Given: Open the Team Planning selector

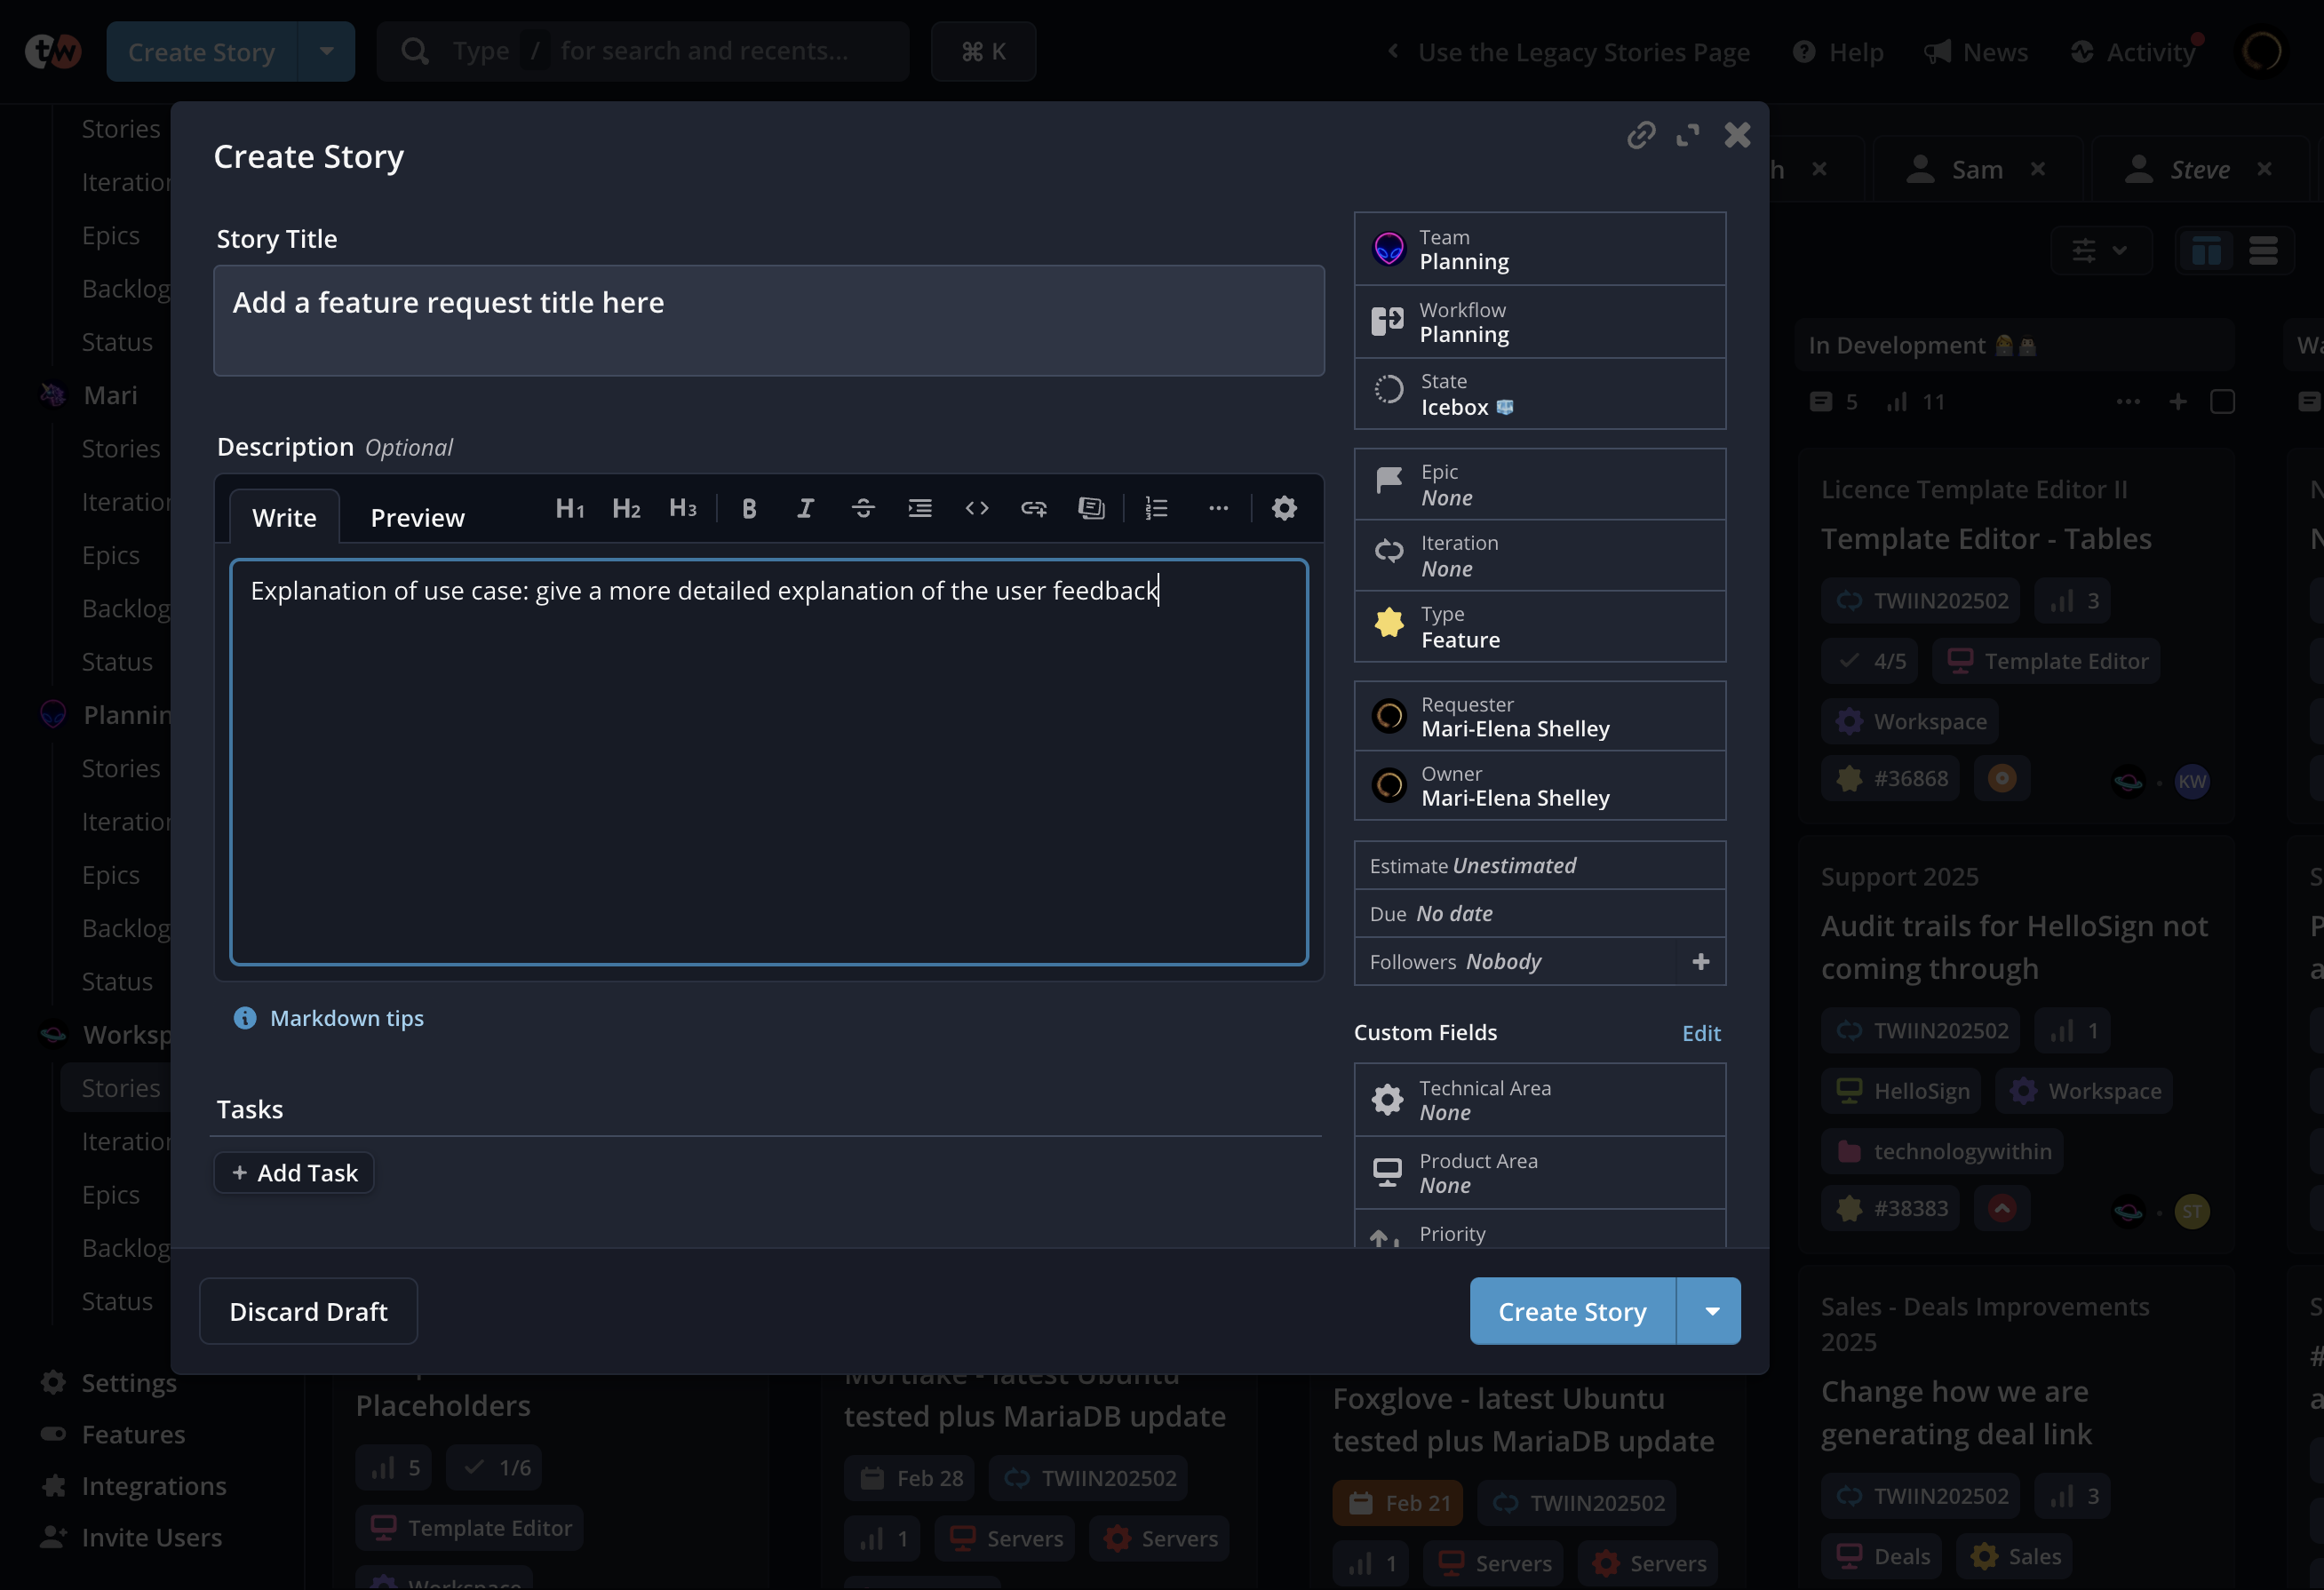Looking at the screenshot, I should 1540,249.
